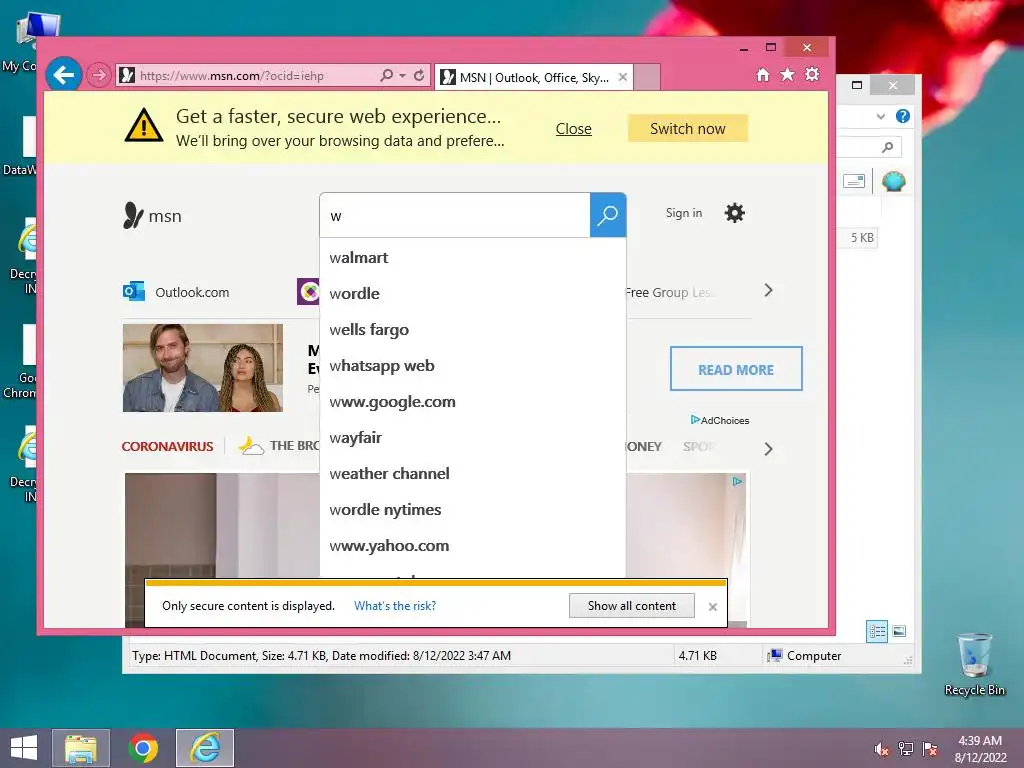
Task: Open the CORONAVIRUS news category
Action: point(167,446)
